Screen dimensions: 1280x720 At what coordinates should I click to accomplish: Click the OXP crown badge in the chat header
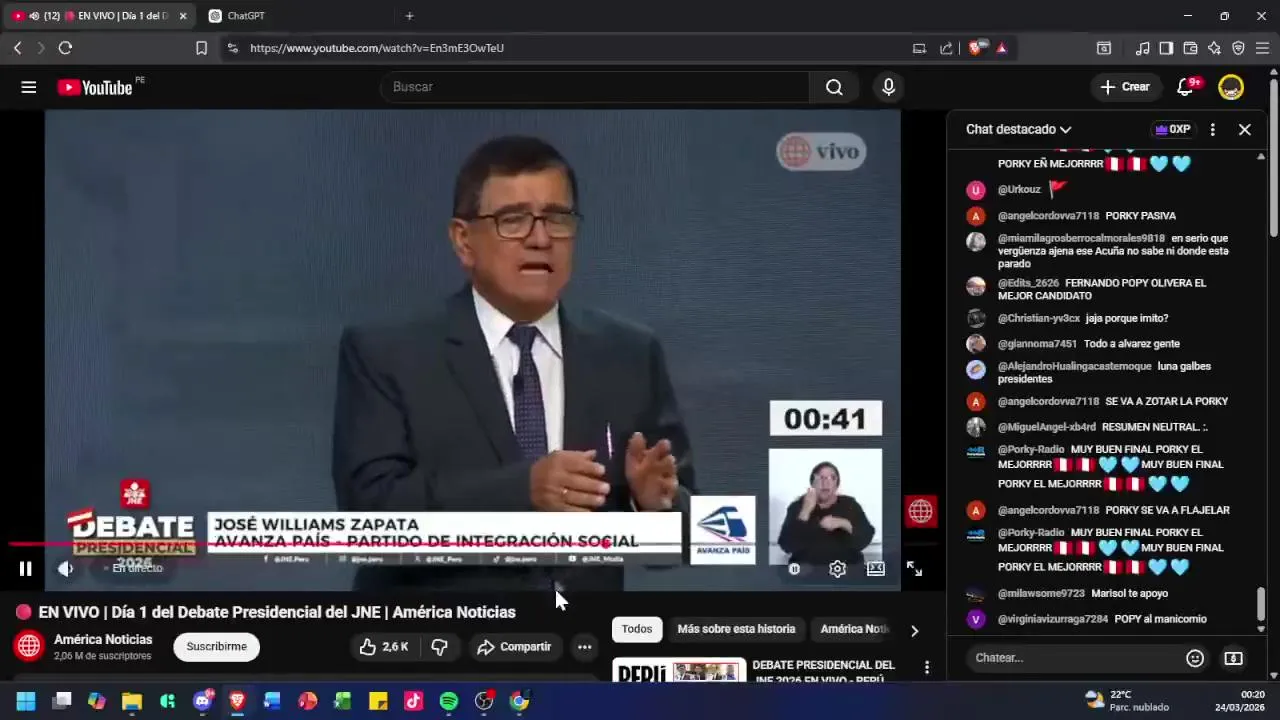pos(1172,129)
